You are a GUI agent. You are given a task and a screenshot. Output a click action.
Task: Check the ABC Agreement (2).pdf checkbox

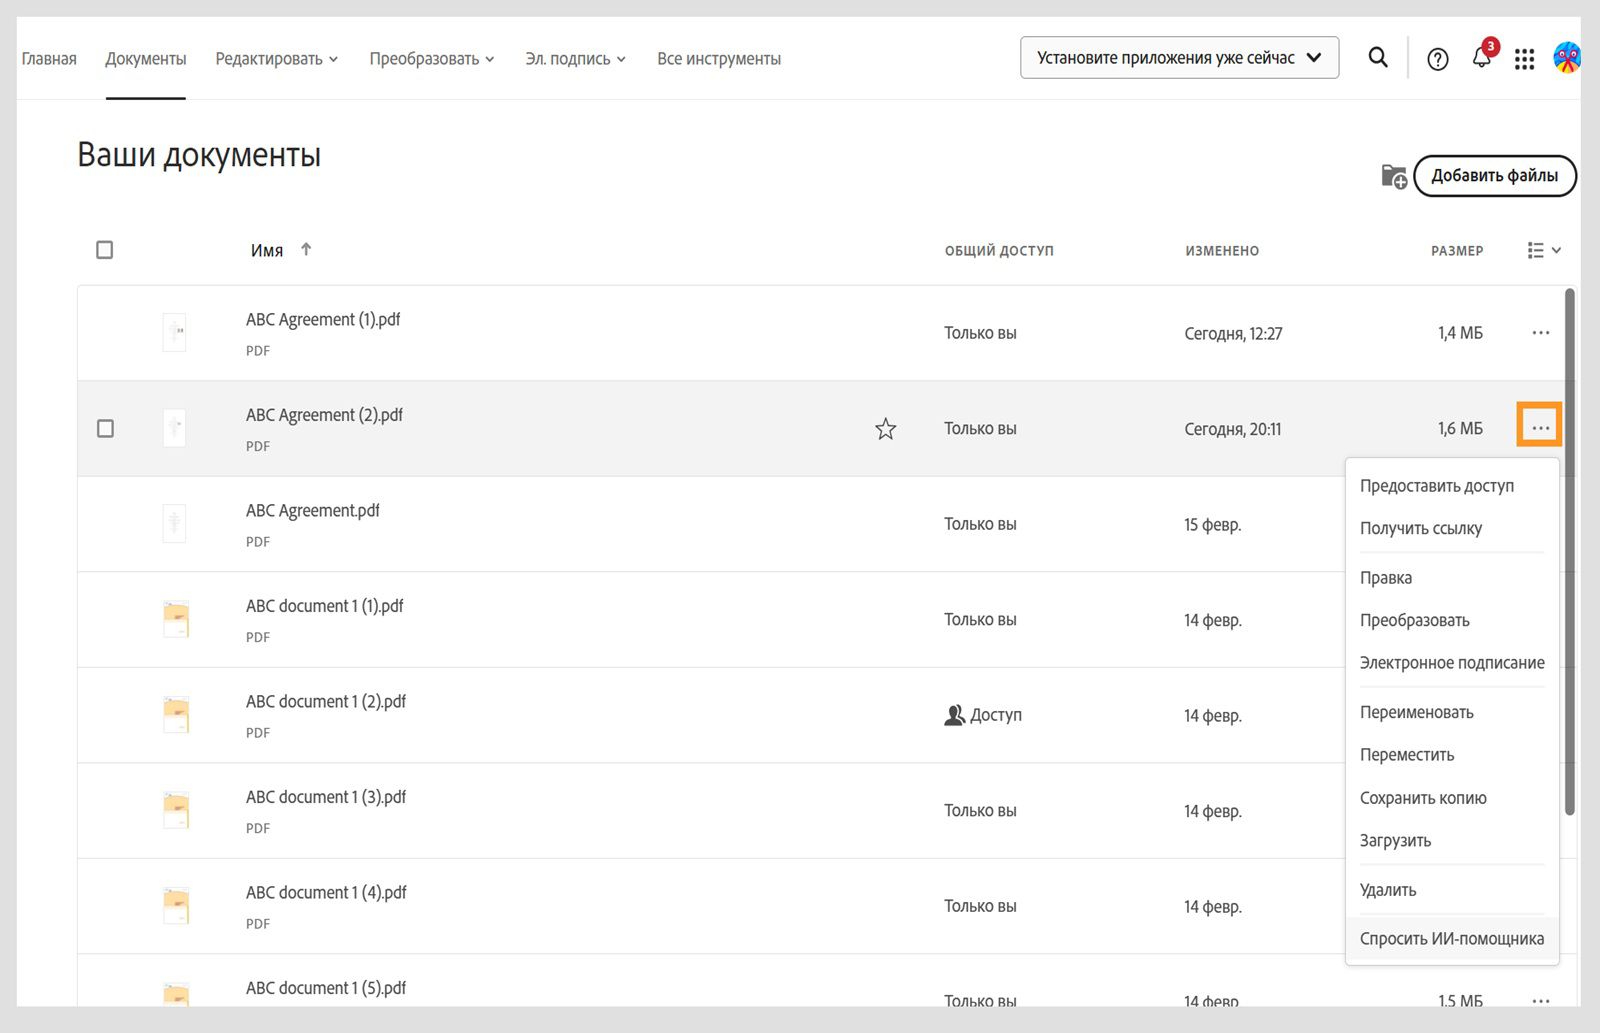(105, 428)
